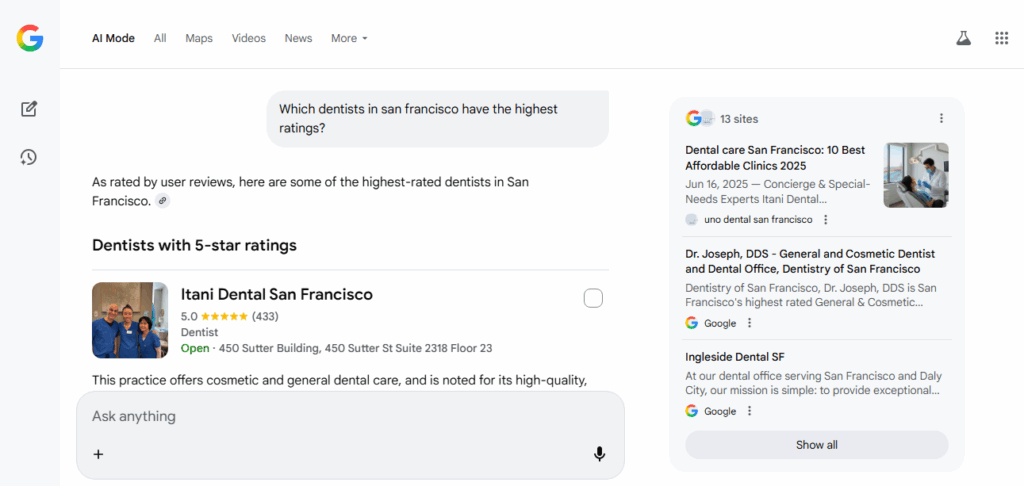The height and width of the screenshot is (486, 1024).
Task: Switch to the Maps tab
Action: click(x=199, y=38)
